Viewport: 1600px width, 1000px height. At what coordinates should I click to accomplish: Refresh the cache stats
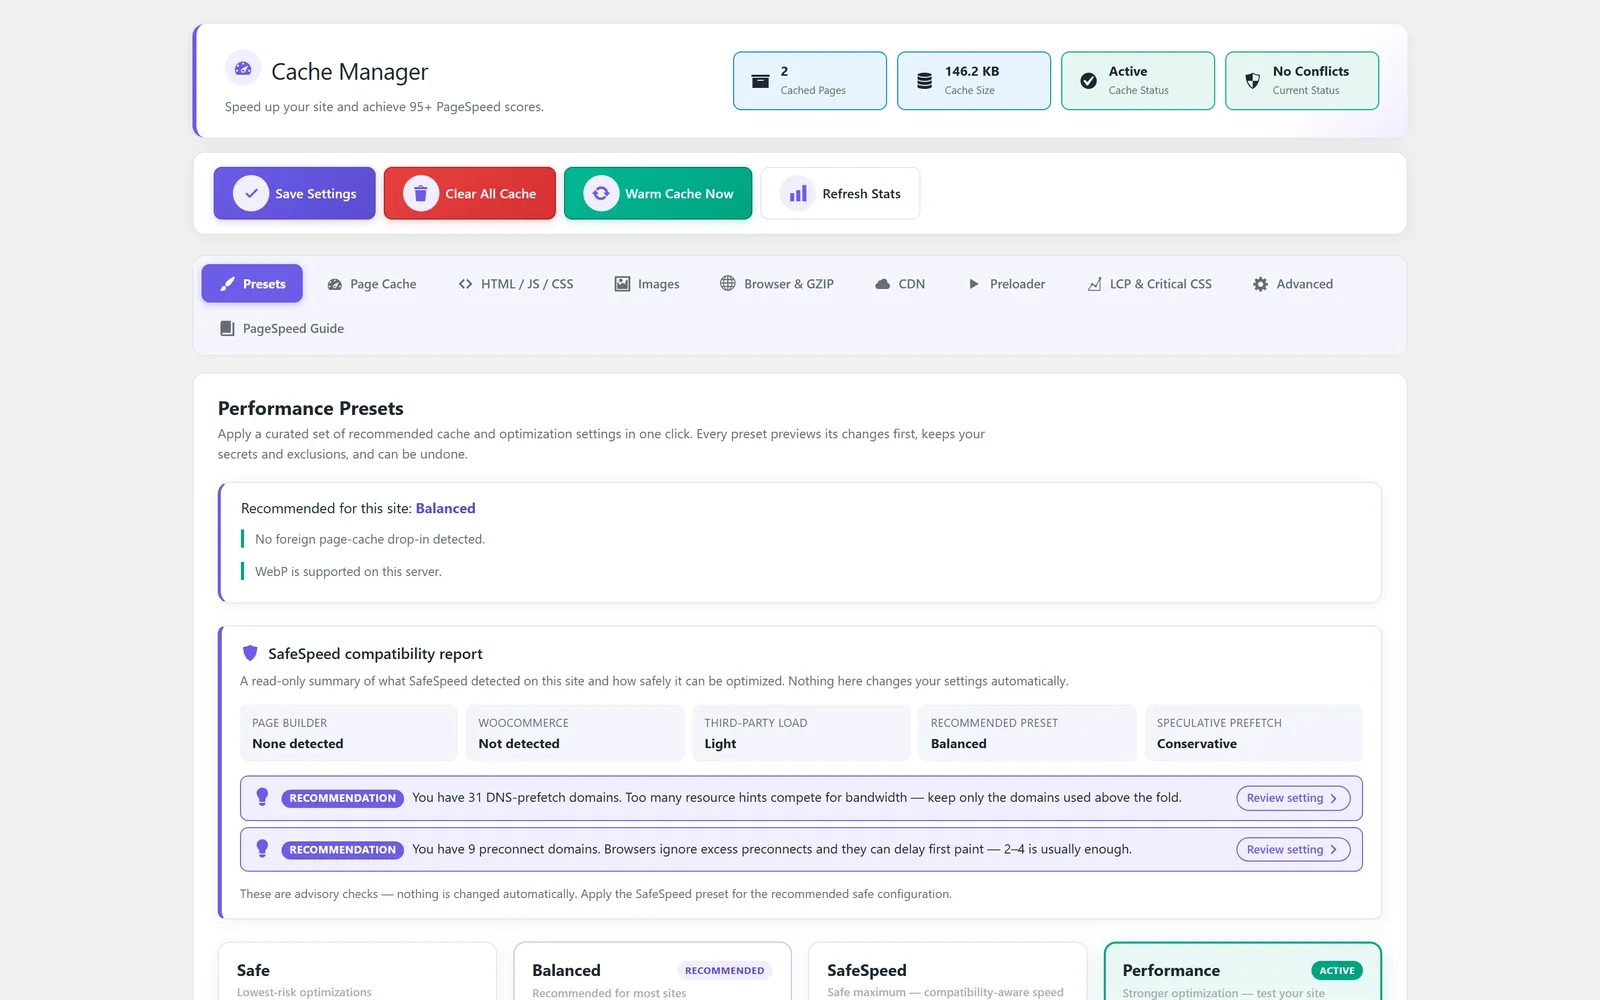pos(840,193)
